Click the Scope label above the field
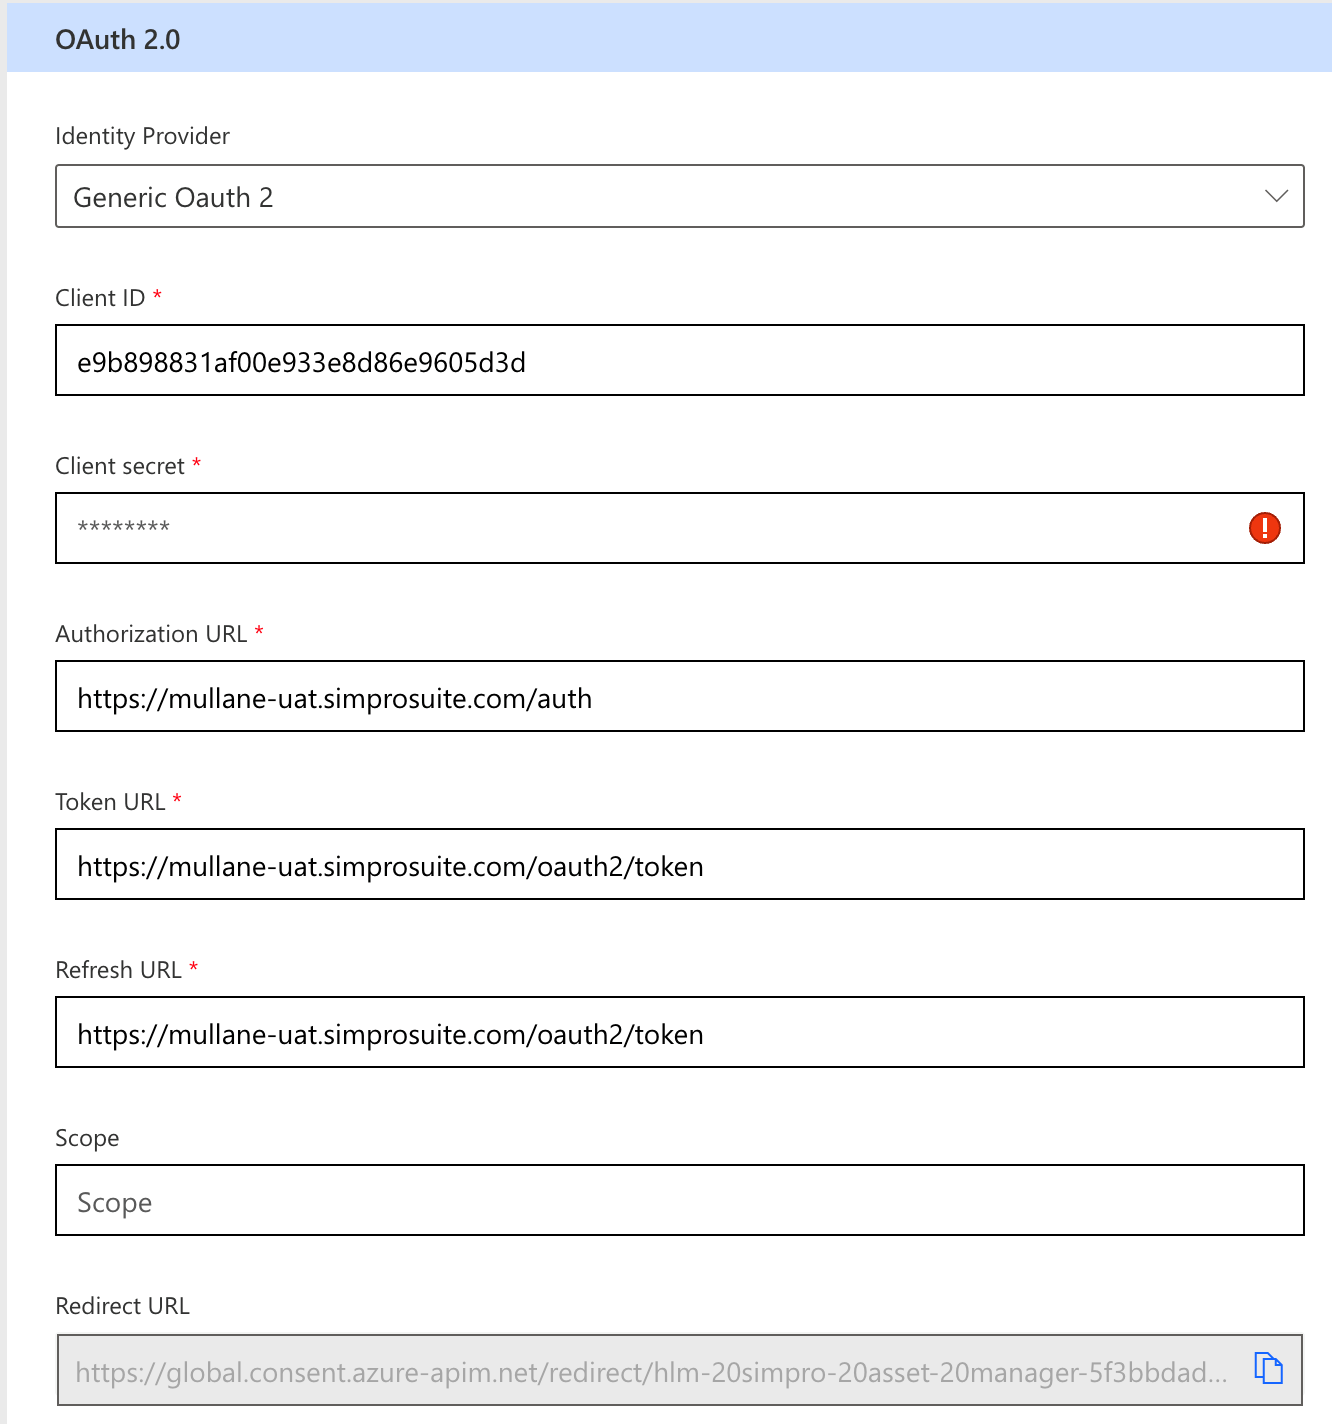This screenshot has width=1332, height=1424. point(87,1138)
